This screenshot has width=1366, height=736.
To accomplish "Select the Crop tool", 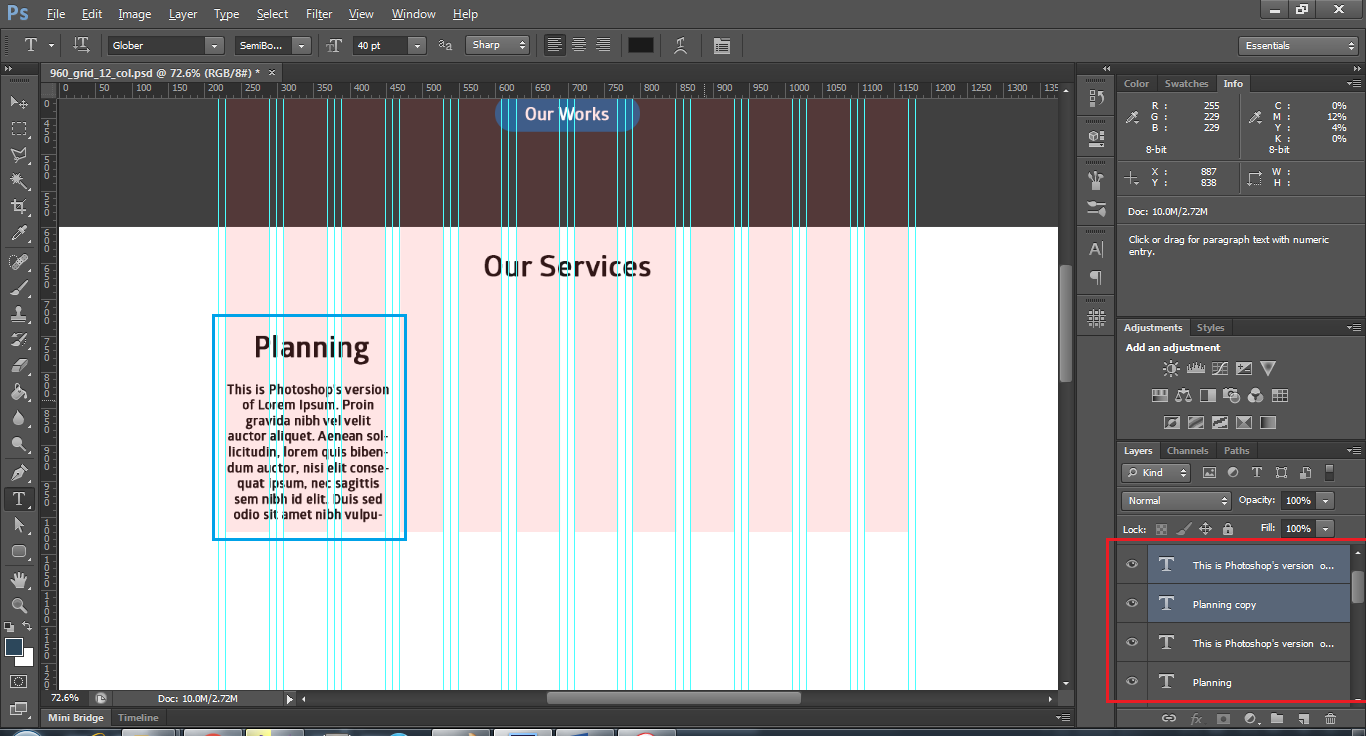I will (x=18, y=207).
